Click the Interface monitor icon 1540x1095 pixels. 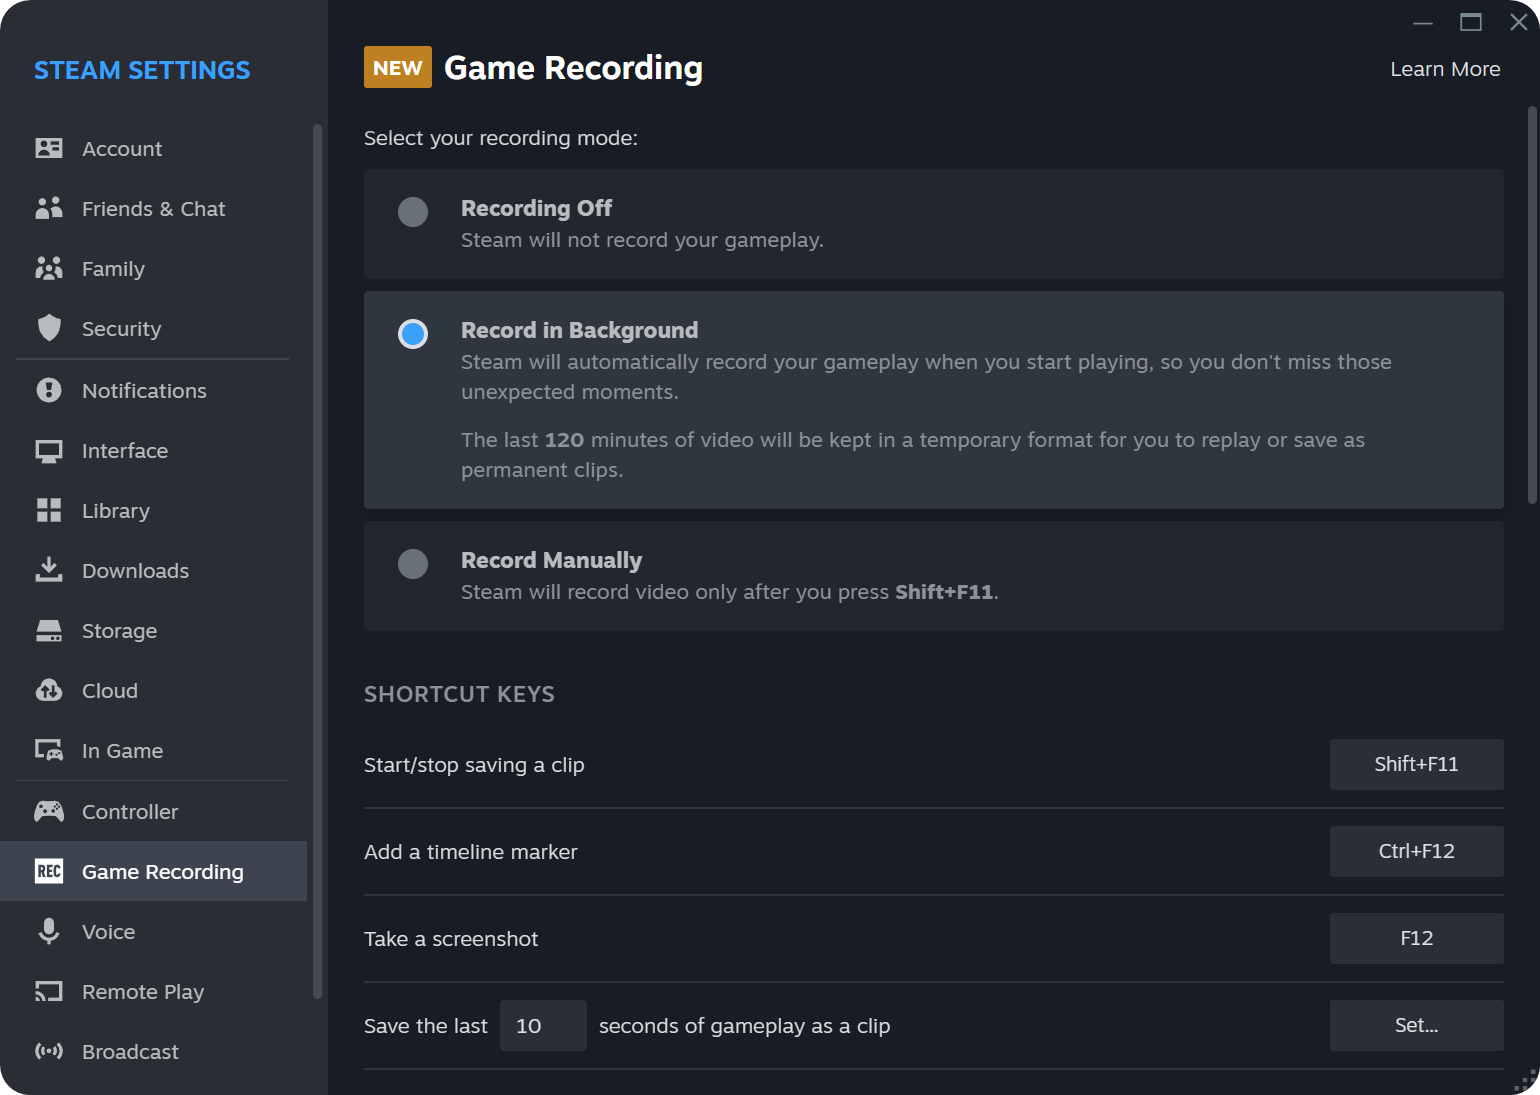tap(48, 450)
